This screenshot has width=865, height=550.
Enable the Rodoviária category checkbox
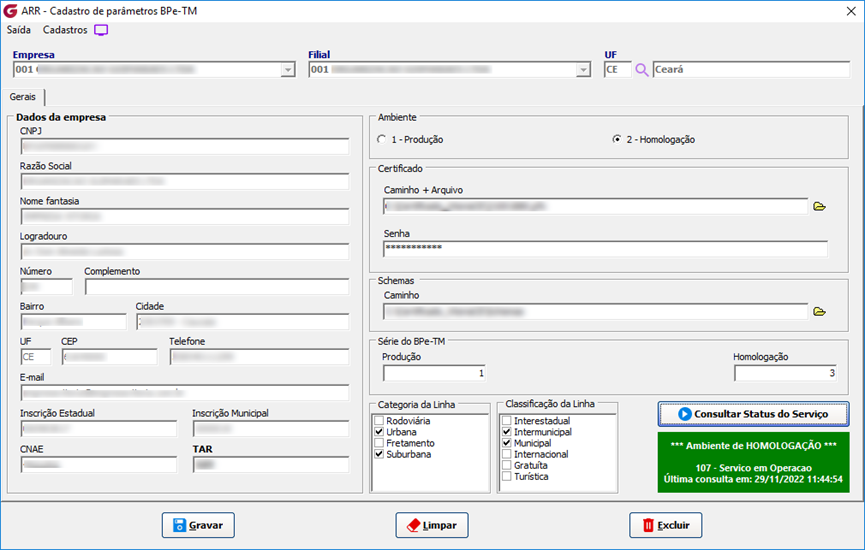[379, 421]
